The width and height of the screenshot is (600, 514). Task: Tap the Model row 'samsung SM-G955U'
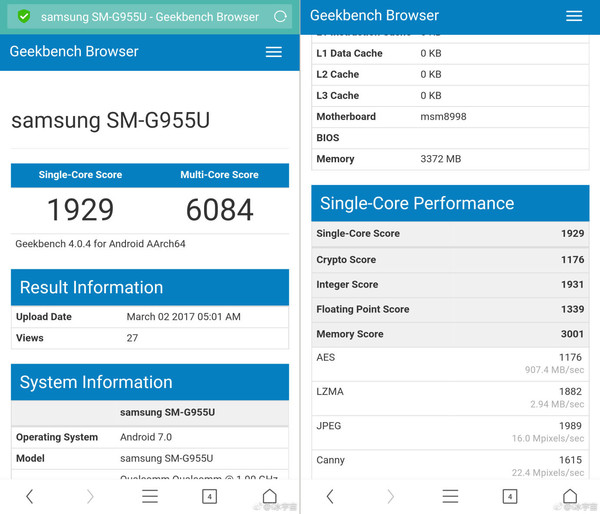(x=150, y=458)
